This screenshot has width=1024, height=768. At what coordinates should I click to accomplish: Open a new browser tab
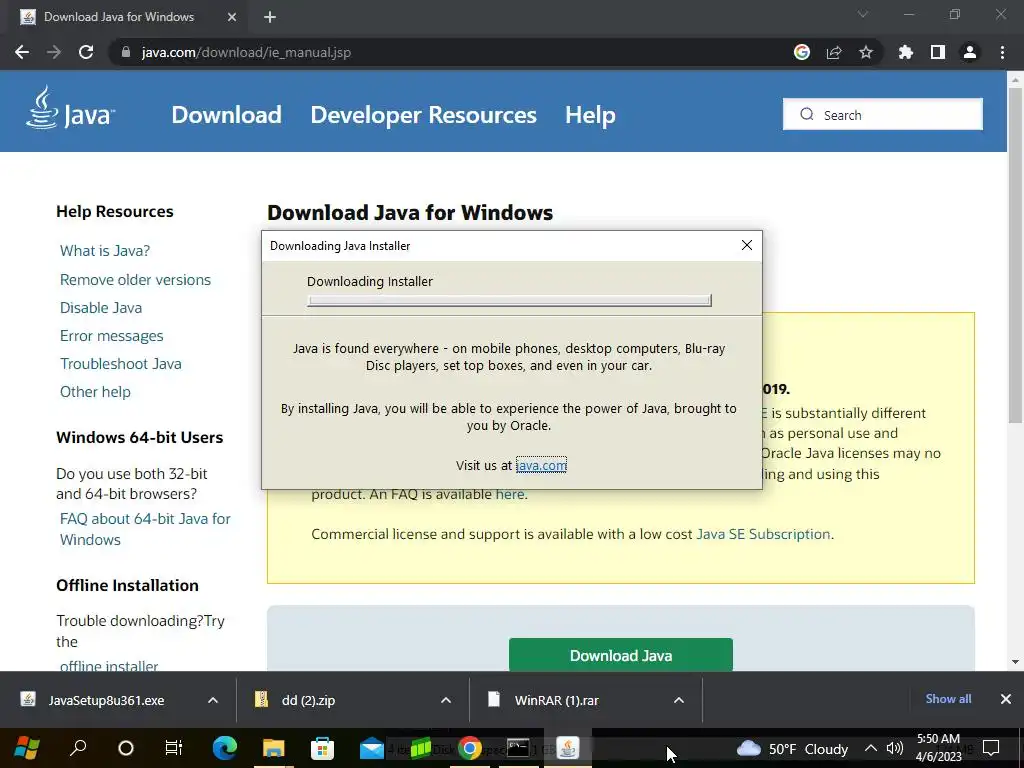(270, 17)
